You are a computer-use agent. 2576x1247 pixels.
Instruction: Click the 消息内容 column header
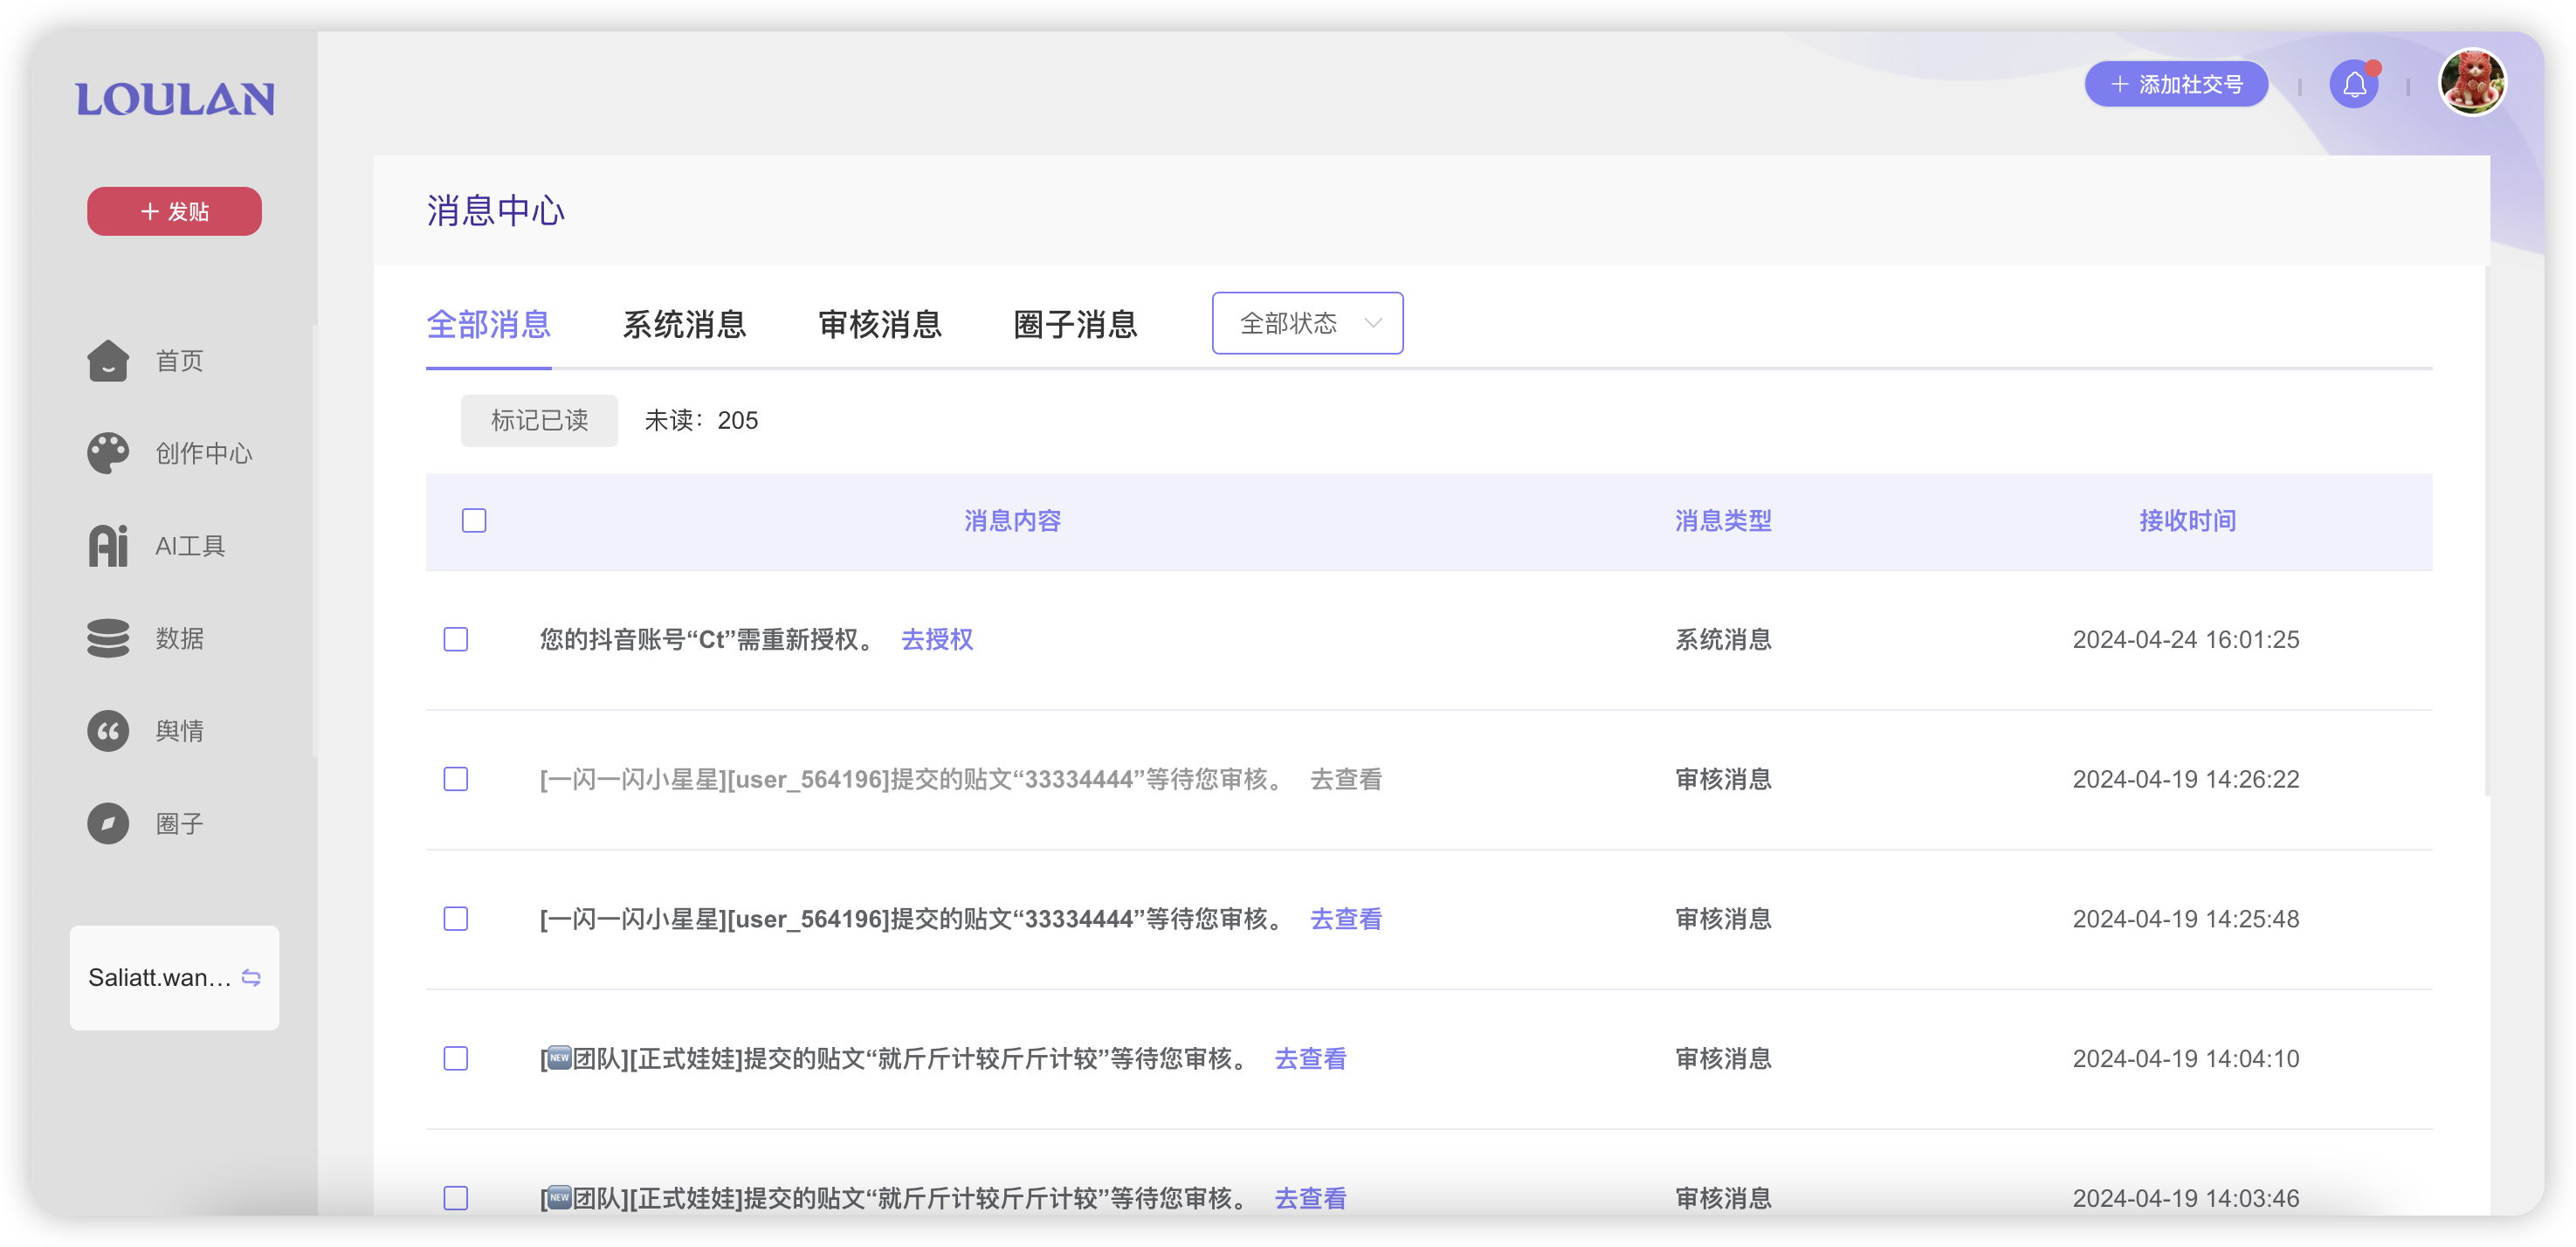coord(1012,520)
